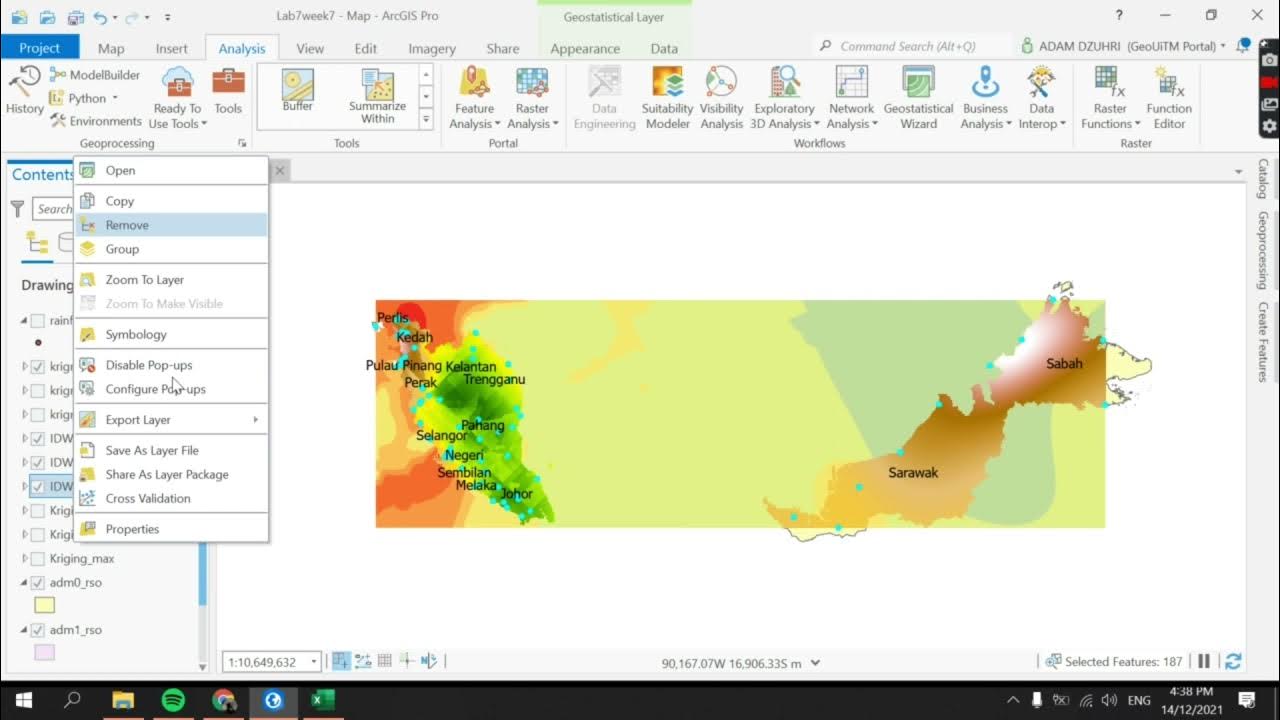Open the Windows Start menu
Screen dimensions: 1280x720
pos(22,700)
